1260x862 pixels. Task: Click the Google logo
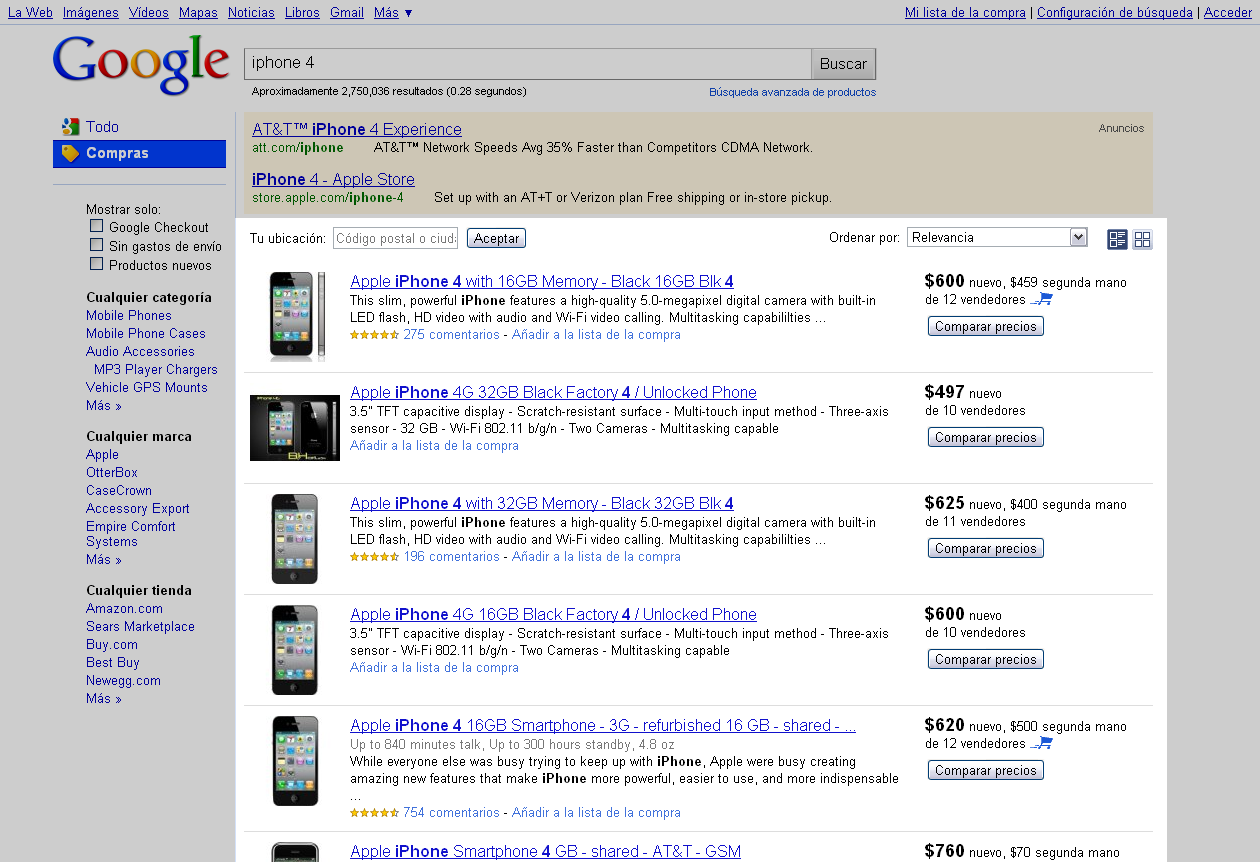point(141,64)
